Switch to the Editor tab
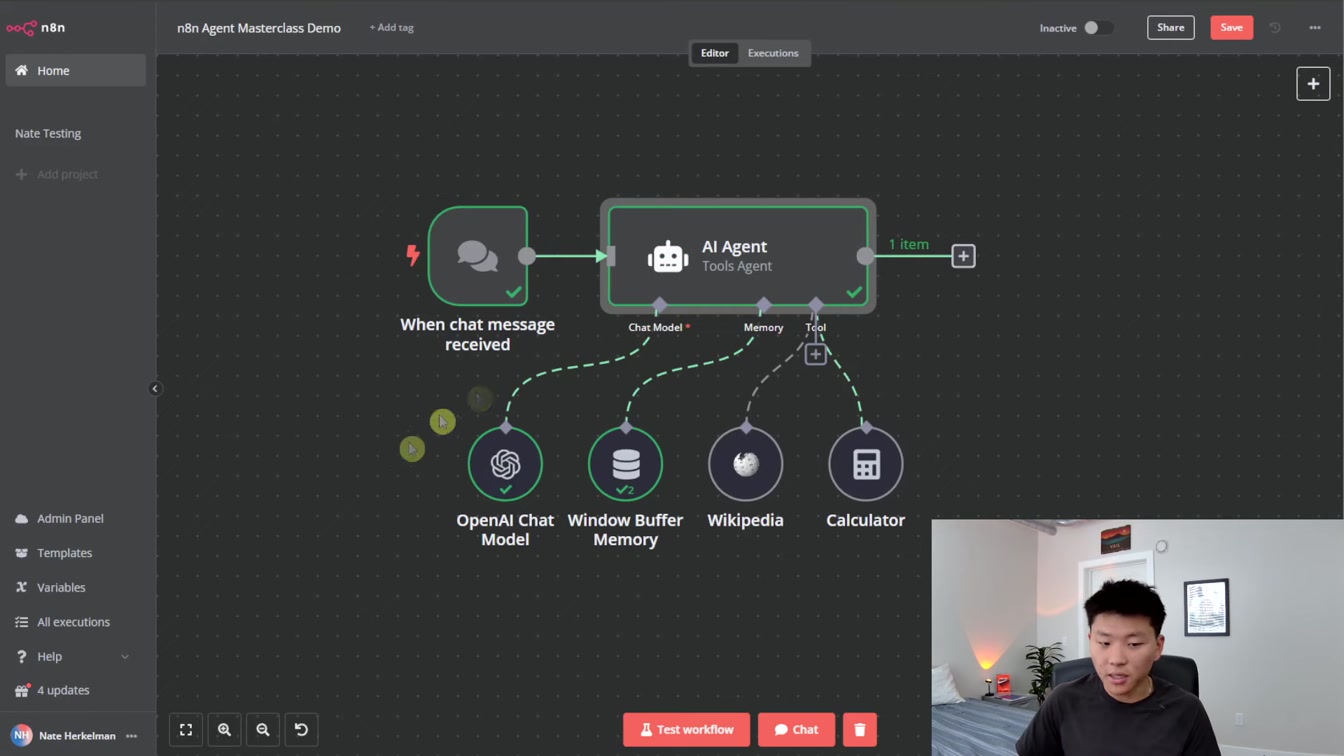This screenshot has height=756, width=1344. click(x=714, y=53)
